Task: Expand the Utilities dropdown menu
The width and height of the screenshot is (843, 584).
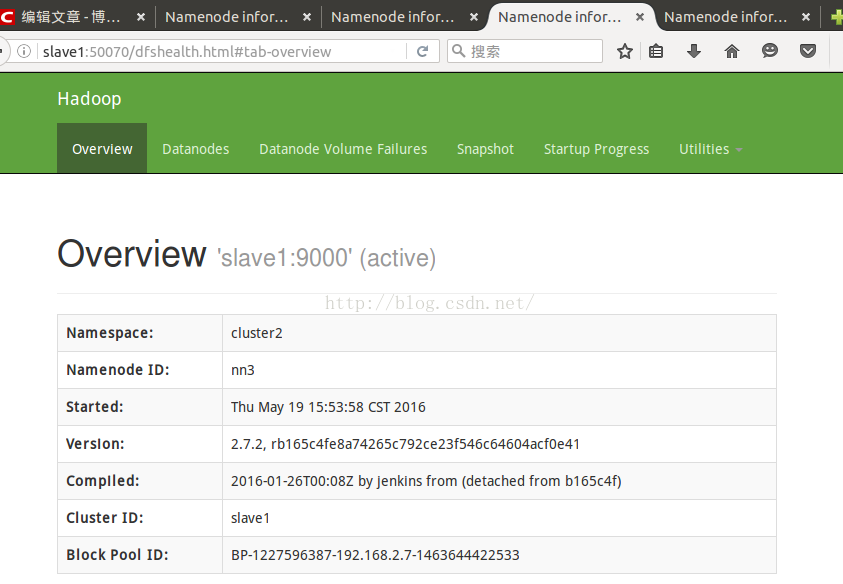Action: click(710, 149)
